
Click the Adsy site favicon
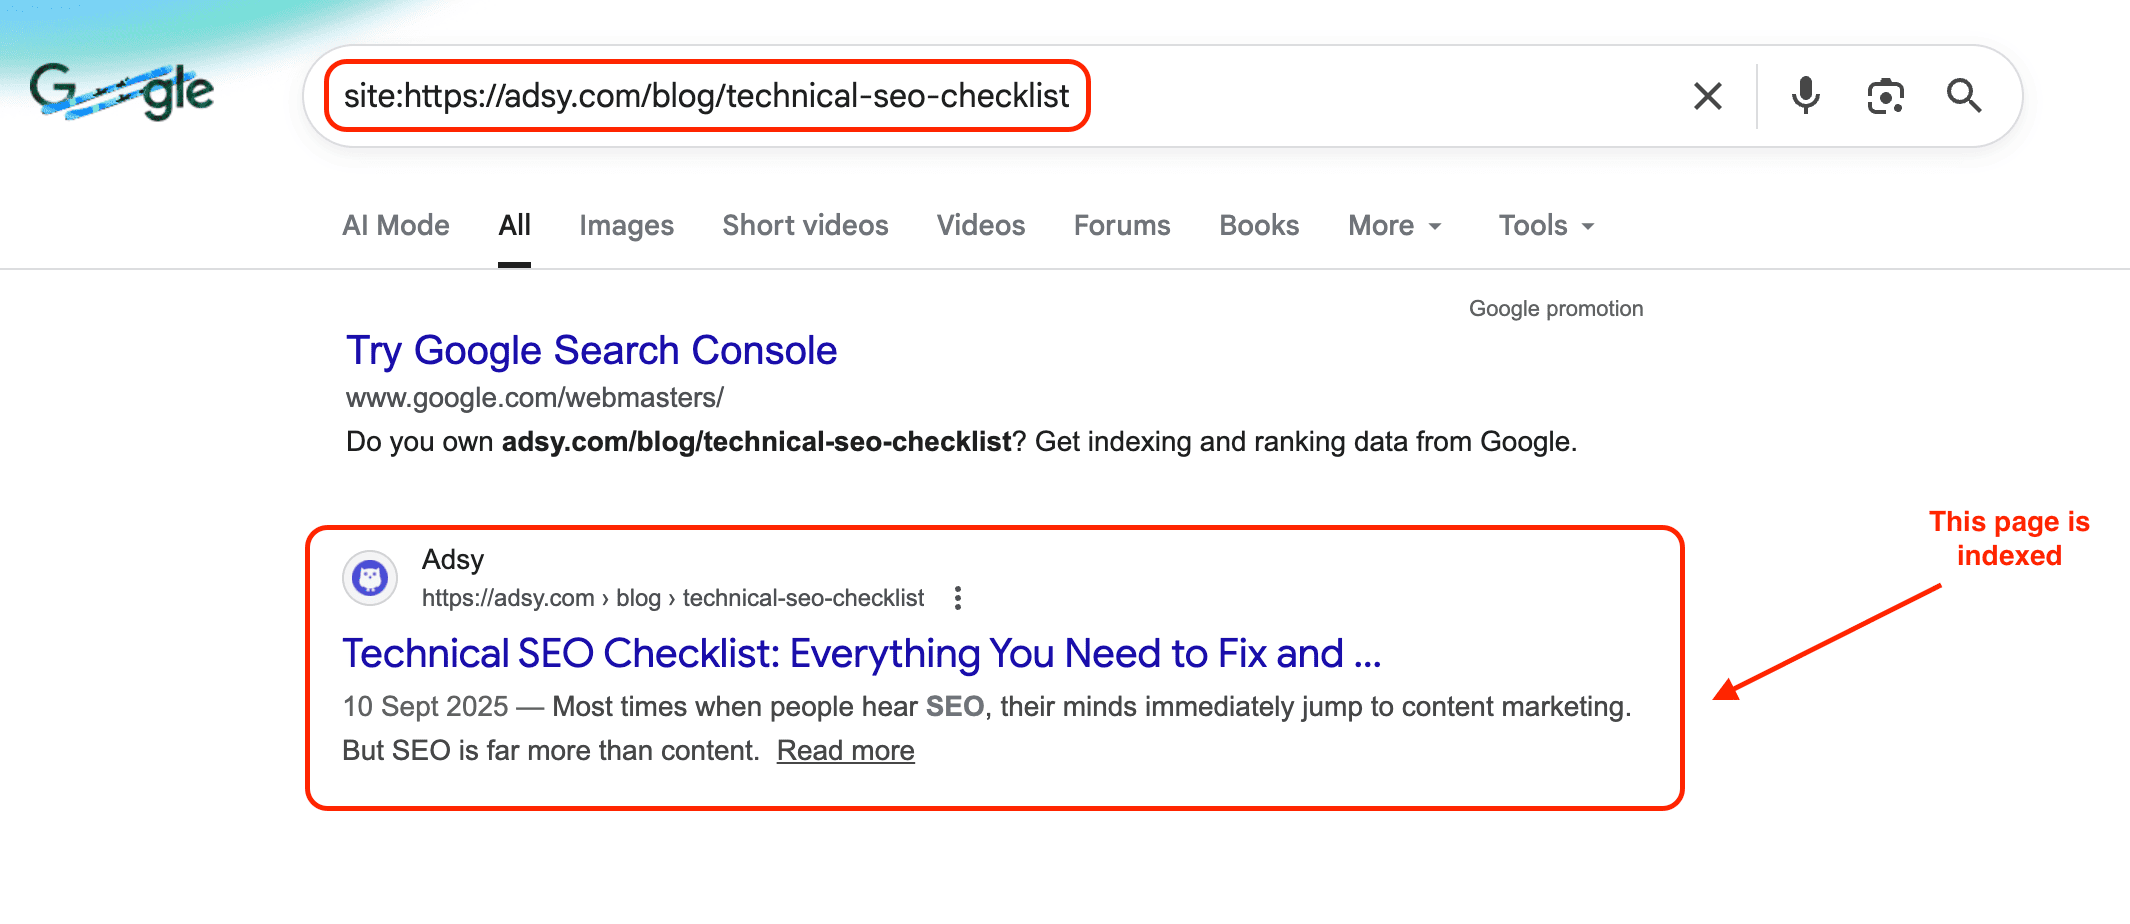click(x=369, y=578)
